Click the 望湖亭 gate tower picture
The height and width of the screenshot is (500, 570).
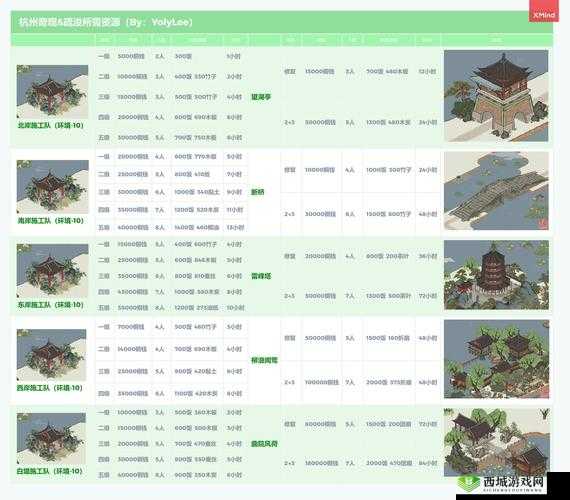[496, 96]
